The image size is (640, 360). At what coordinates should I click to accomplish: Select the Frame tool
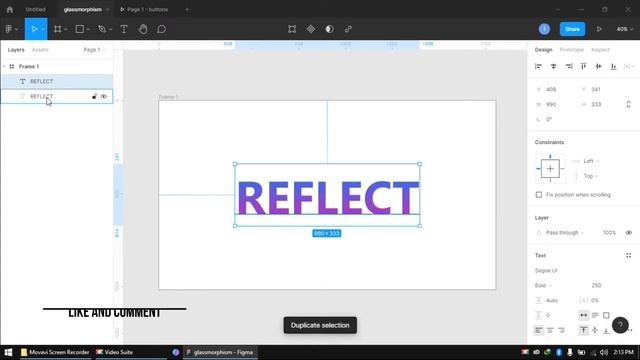pyautogui.click(x=58, y=29)
